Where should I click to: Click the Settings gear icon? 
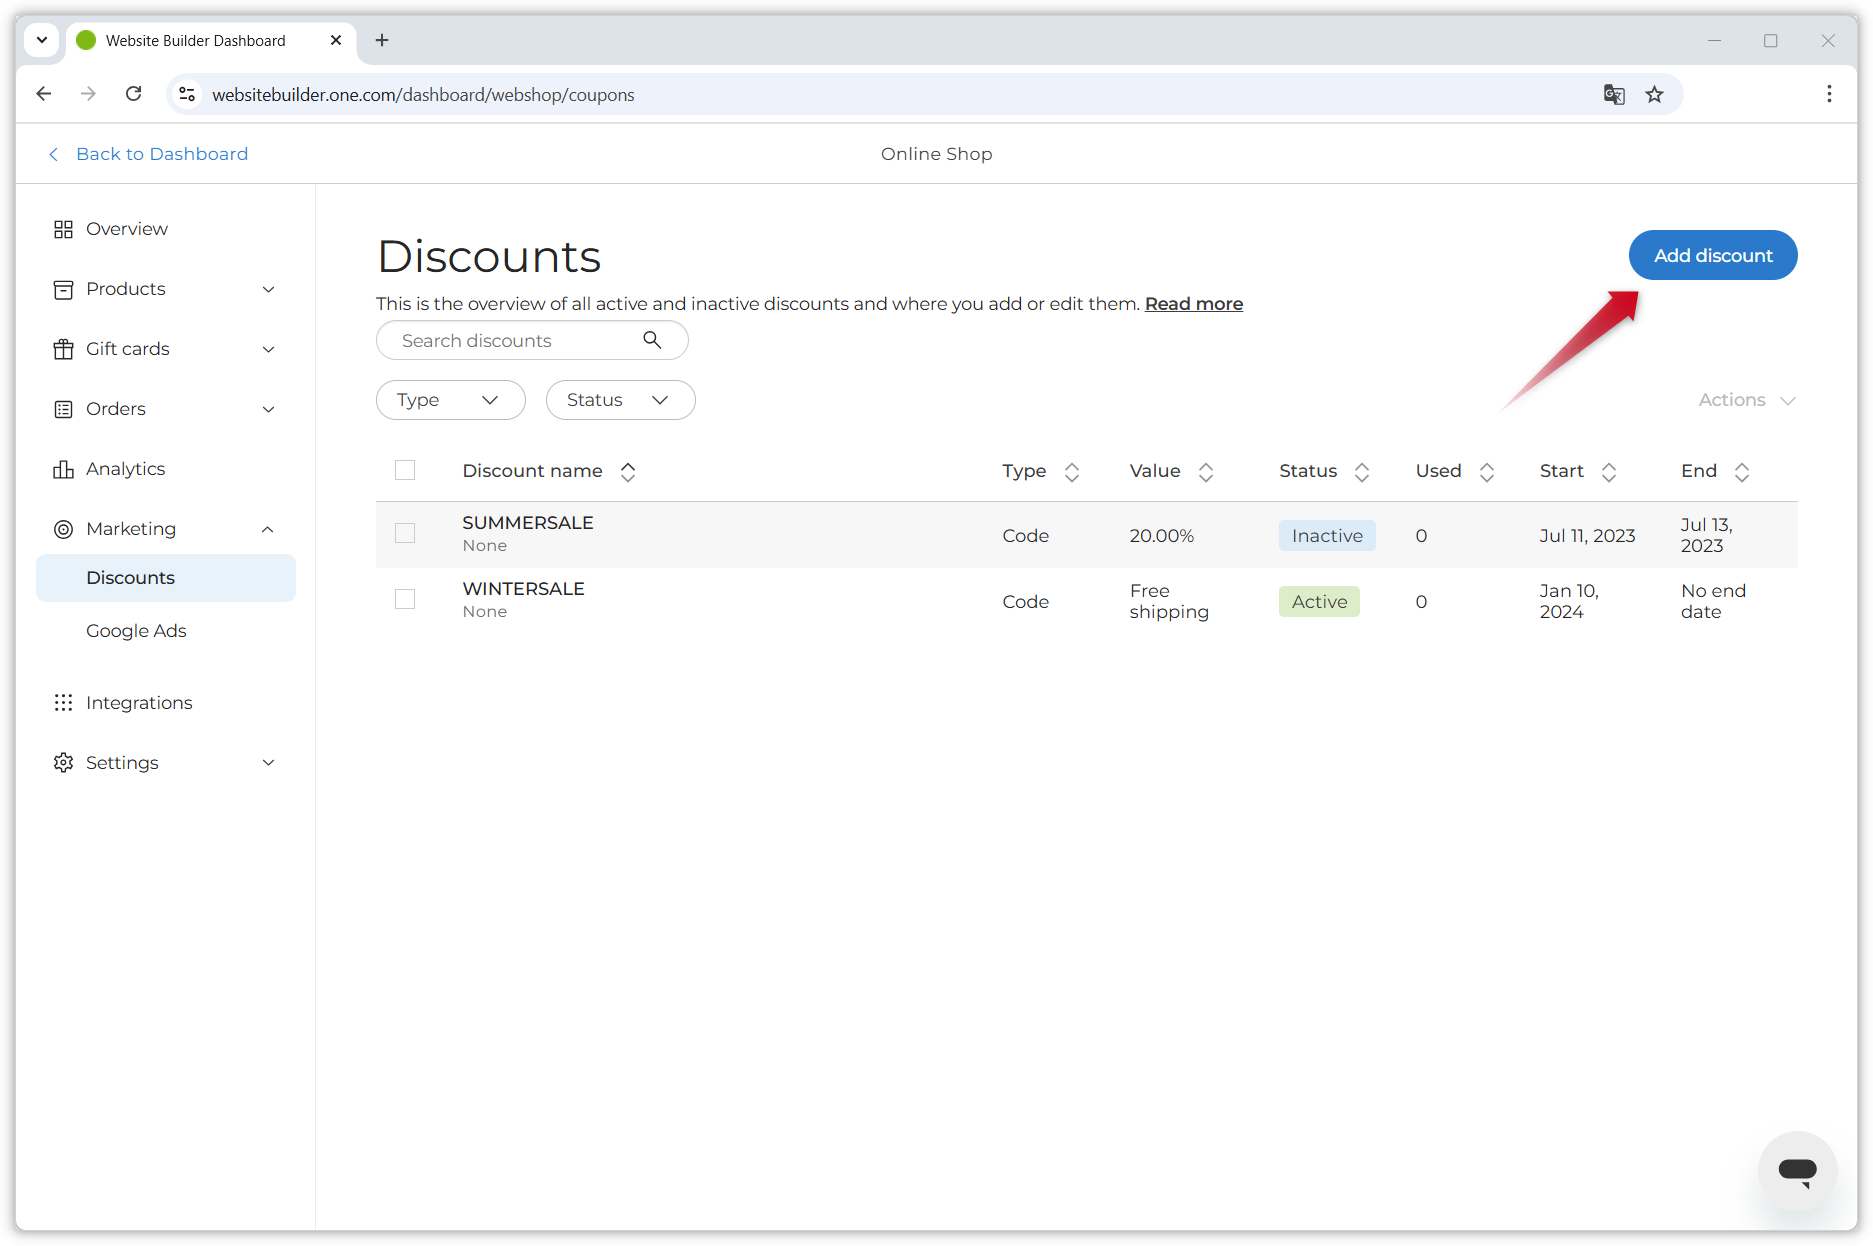[63, 762]
